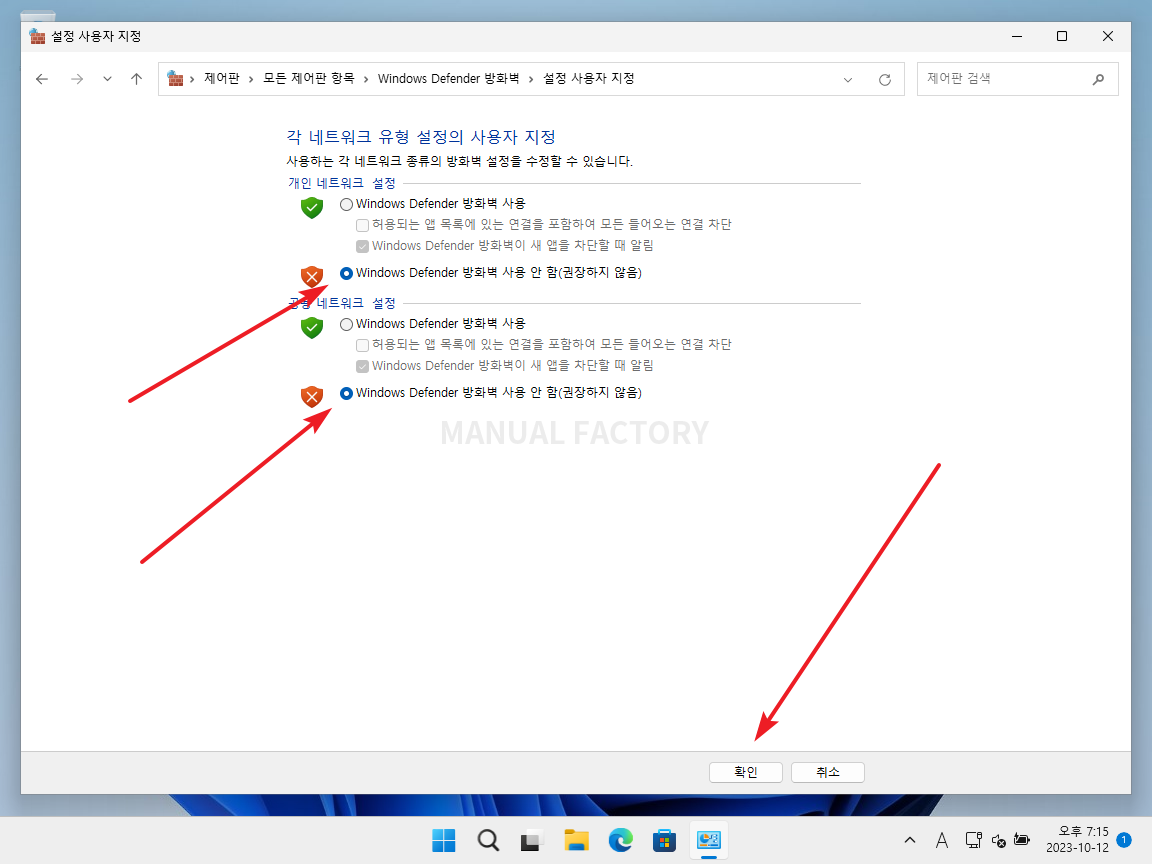Click heading 각 네트워크 유형 설정의 사용자 지정

421,137
